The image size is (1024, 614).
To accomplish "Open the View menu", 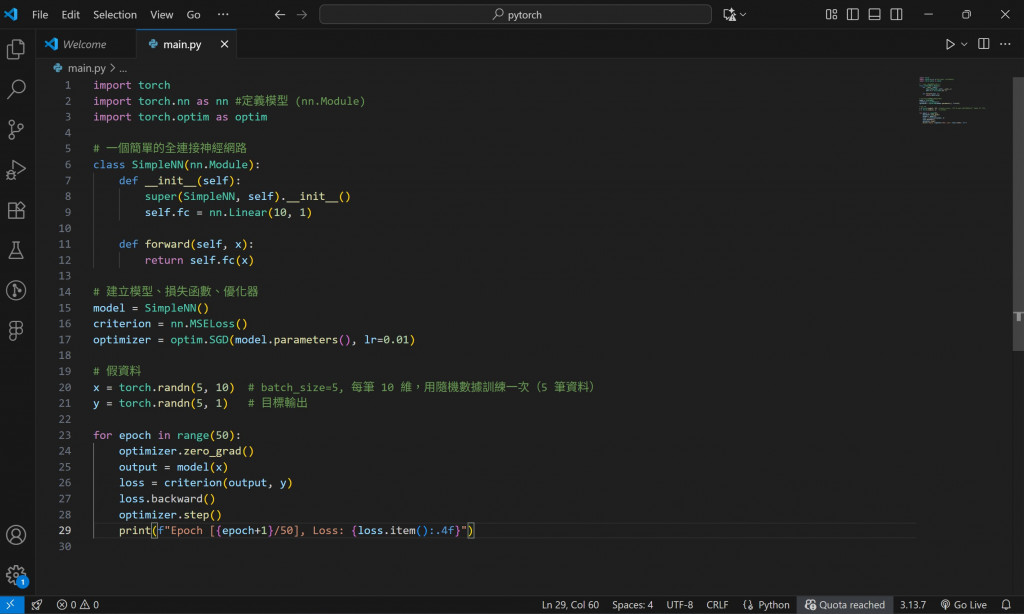I will pos(161,14).
